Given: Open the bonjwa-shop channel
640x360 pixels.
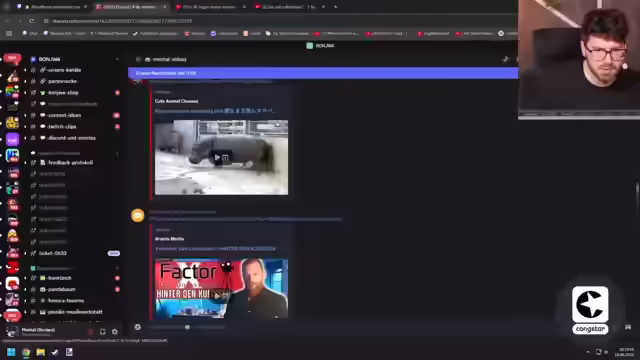Looking at the screenshot, I should click(x=63, y=93).
